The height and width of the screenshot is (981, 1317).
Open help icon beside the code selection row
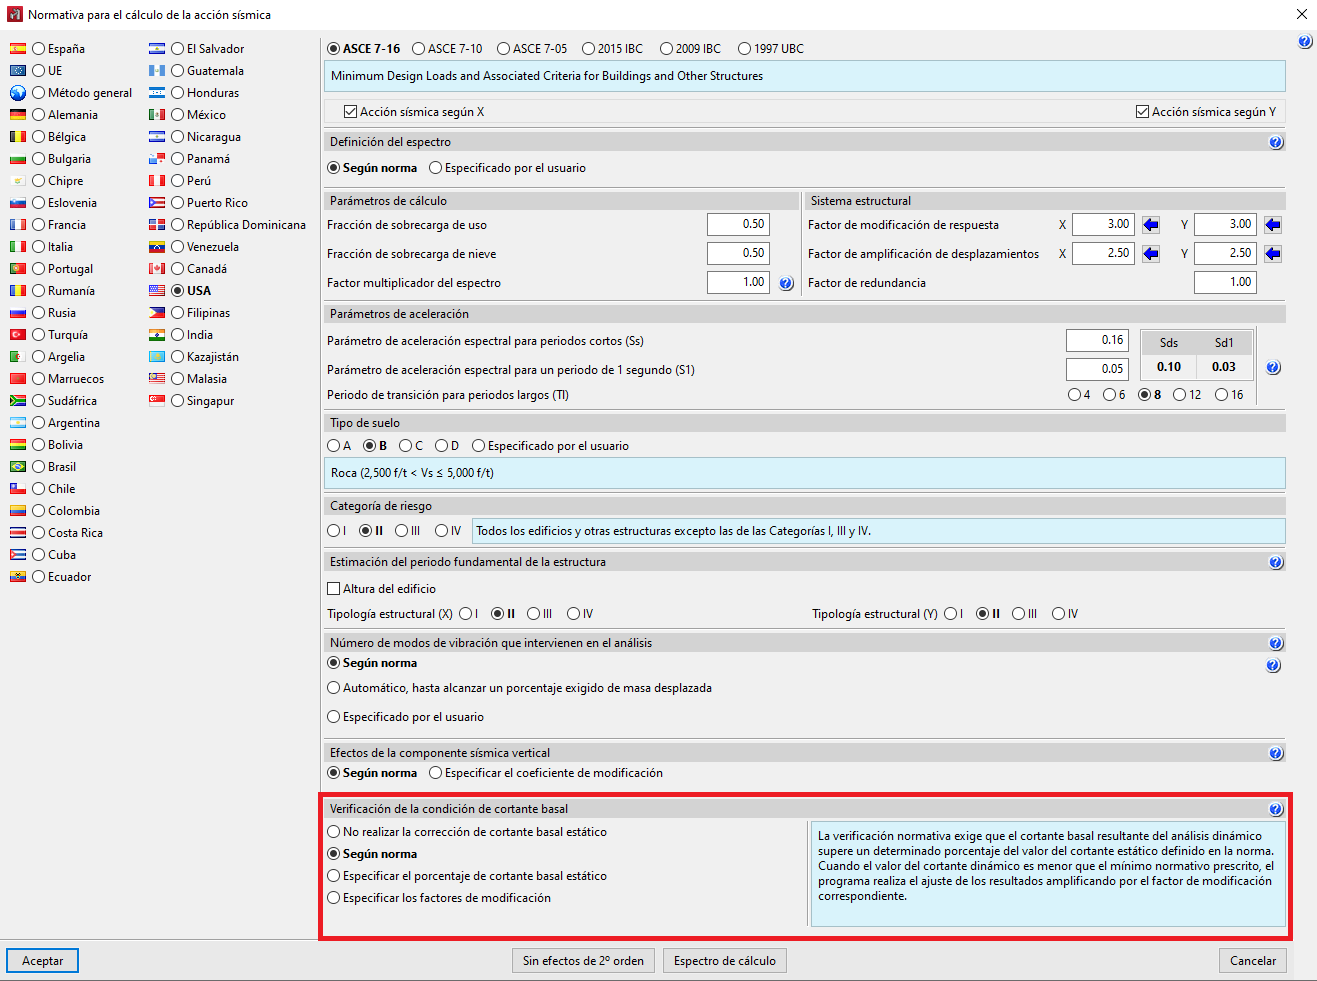click(x=1304, y=42)
